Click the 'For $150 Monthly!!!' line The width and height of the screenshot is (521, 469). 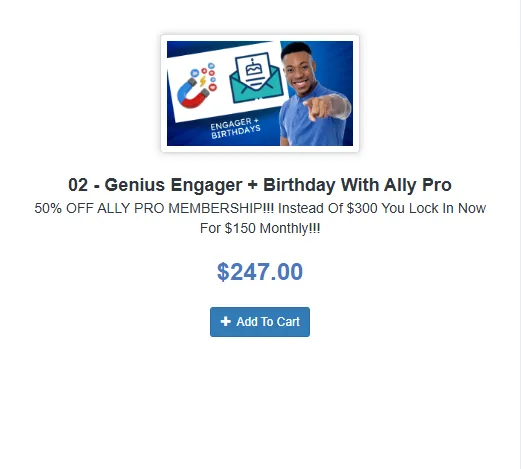(260, 228)
